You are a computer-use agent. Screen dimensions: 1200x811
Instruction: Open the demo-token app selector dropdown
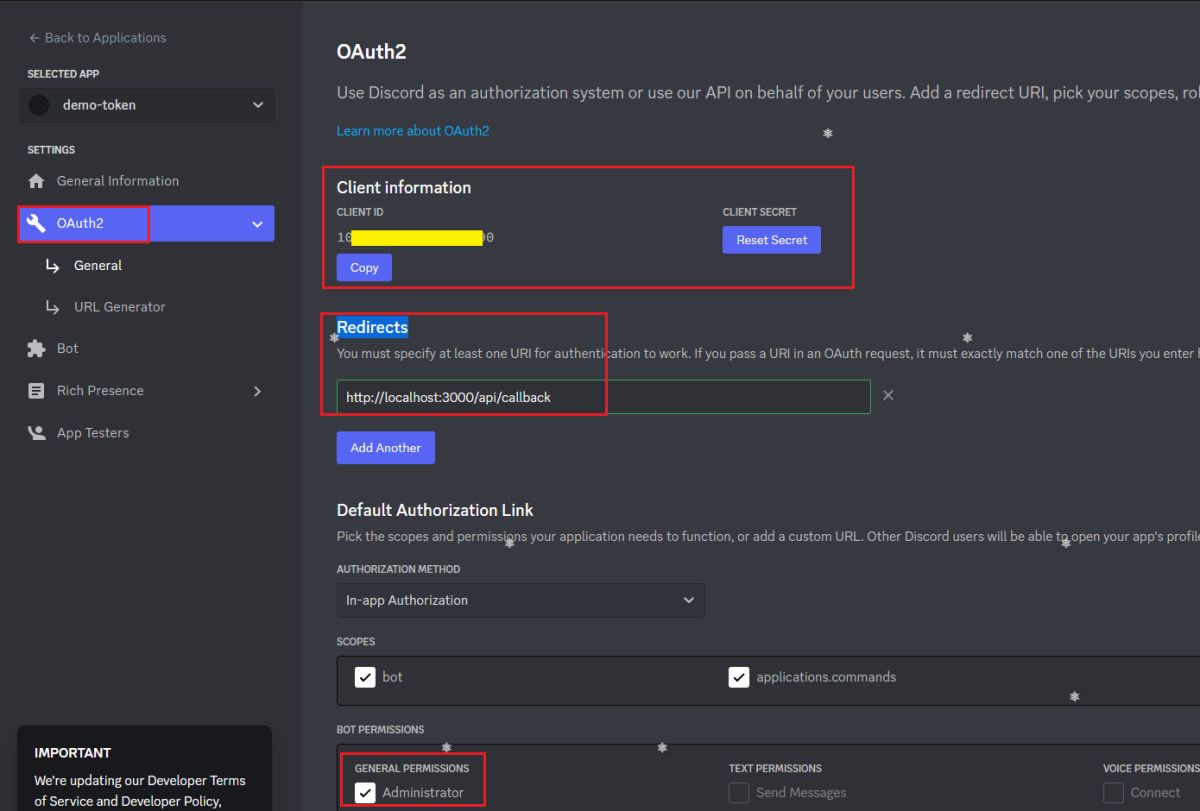tap(146, 105)
